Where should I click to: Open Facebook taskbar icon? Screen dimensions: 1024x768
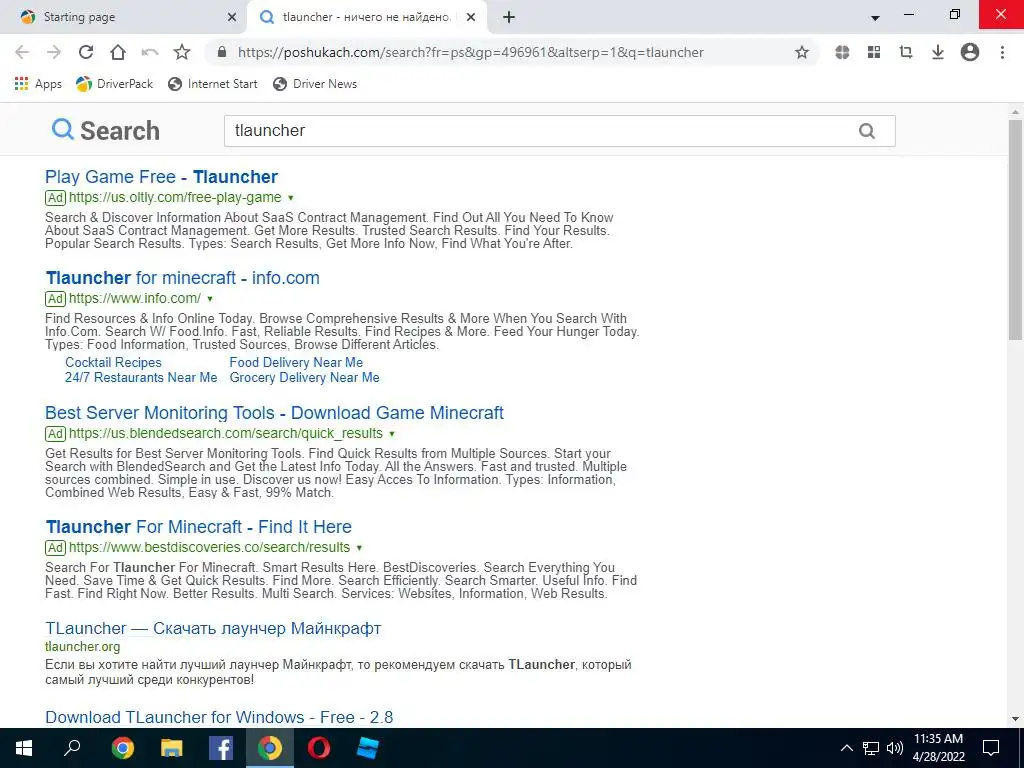pyautogui.click(x=221, y=748)
